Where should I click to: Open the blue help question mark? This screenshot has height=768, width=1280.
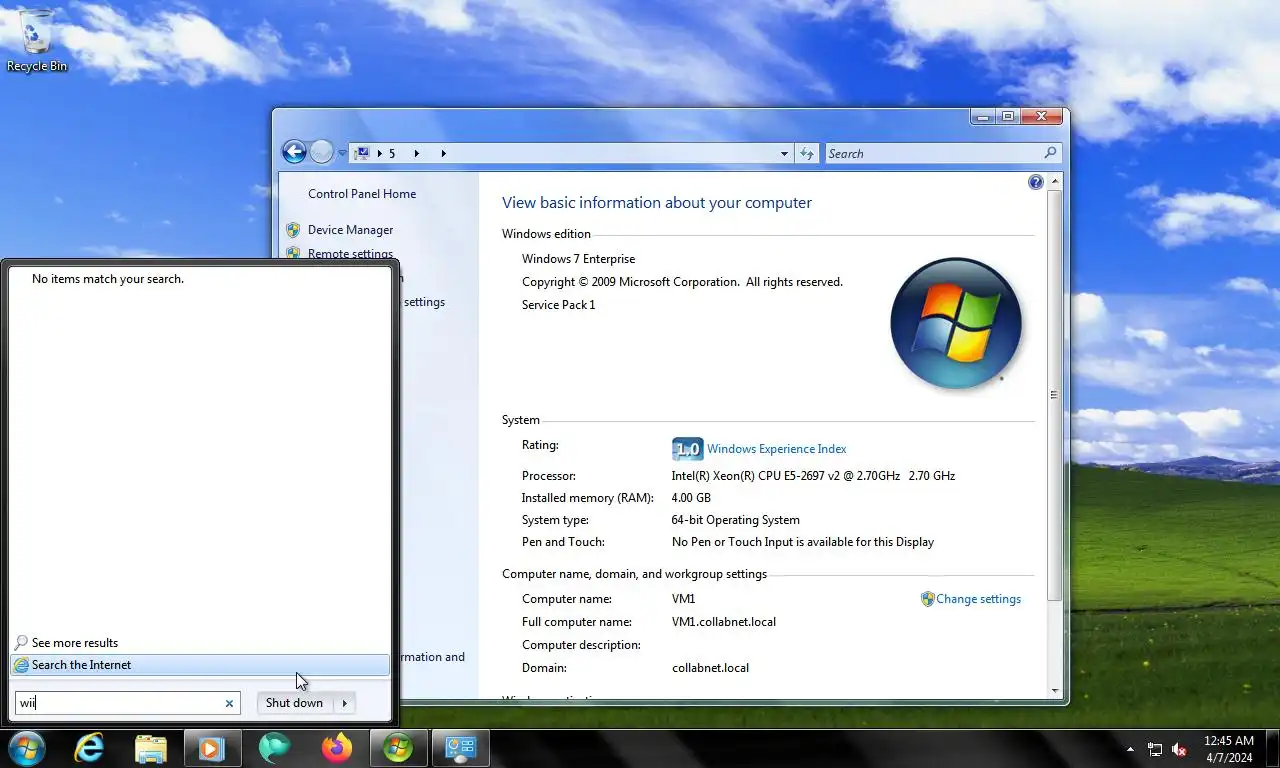[1035, 182]
